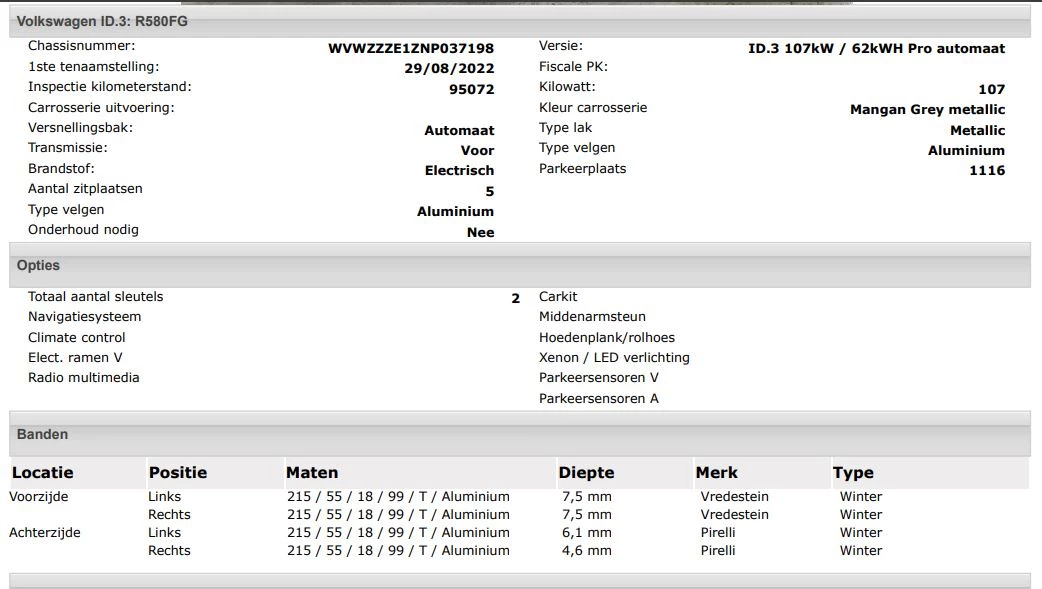Click the Navigatiesysteem option
The width and height of the screenshot is (1042, 589).
[84, 315]
